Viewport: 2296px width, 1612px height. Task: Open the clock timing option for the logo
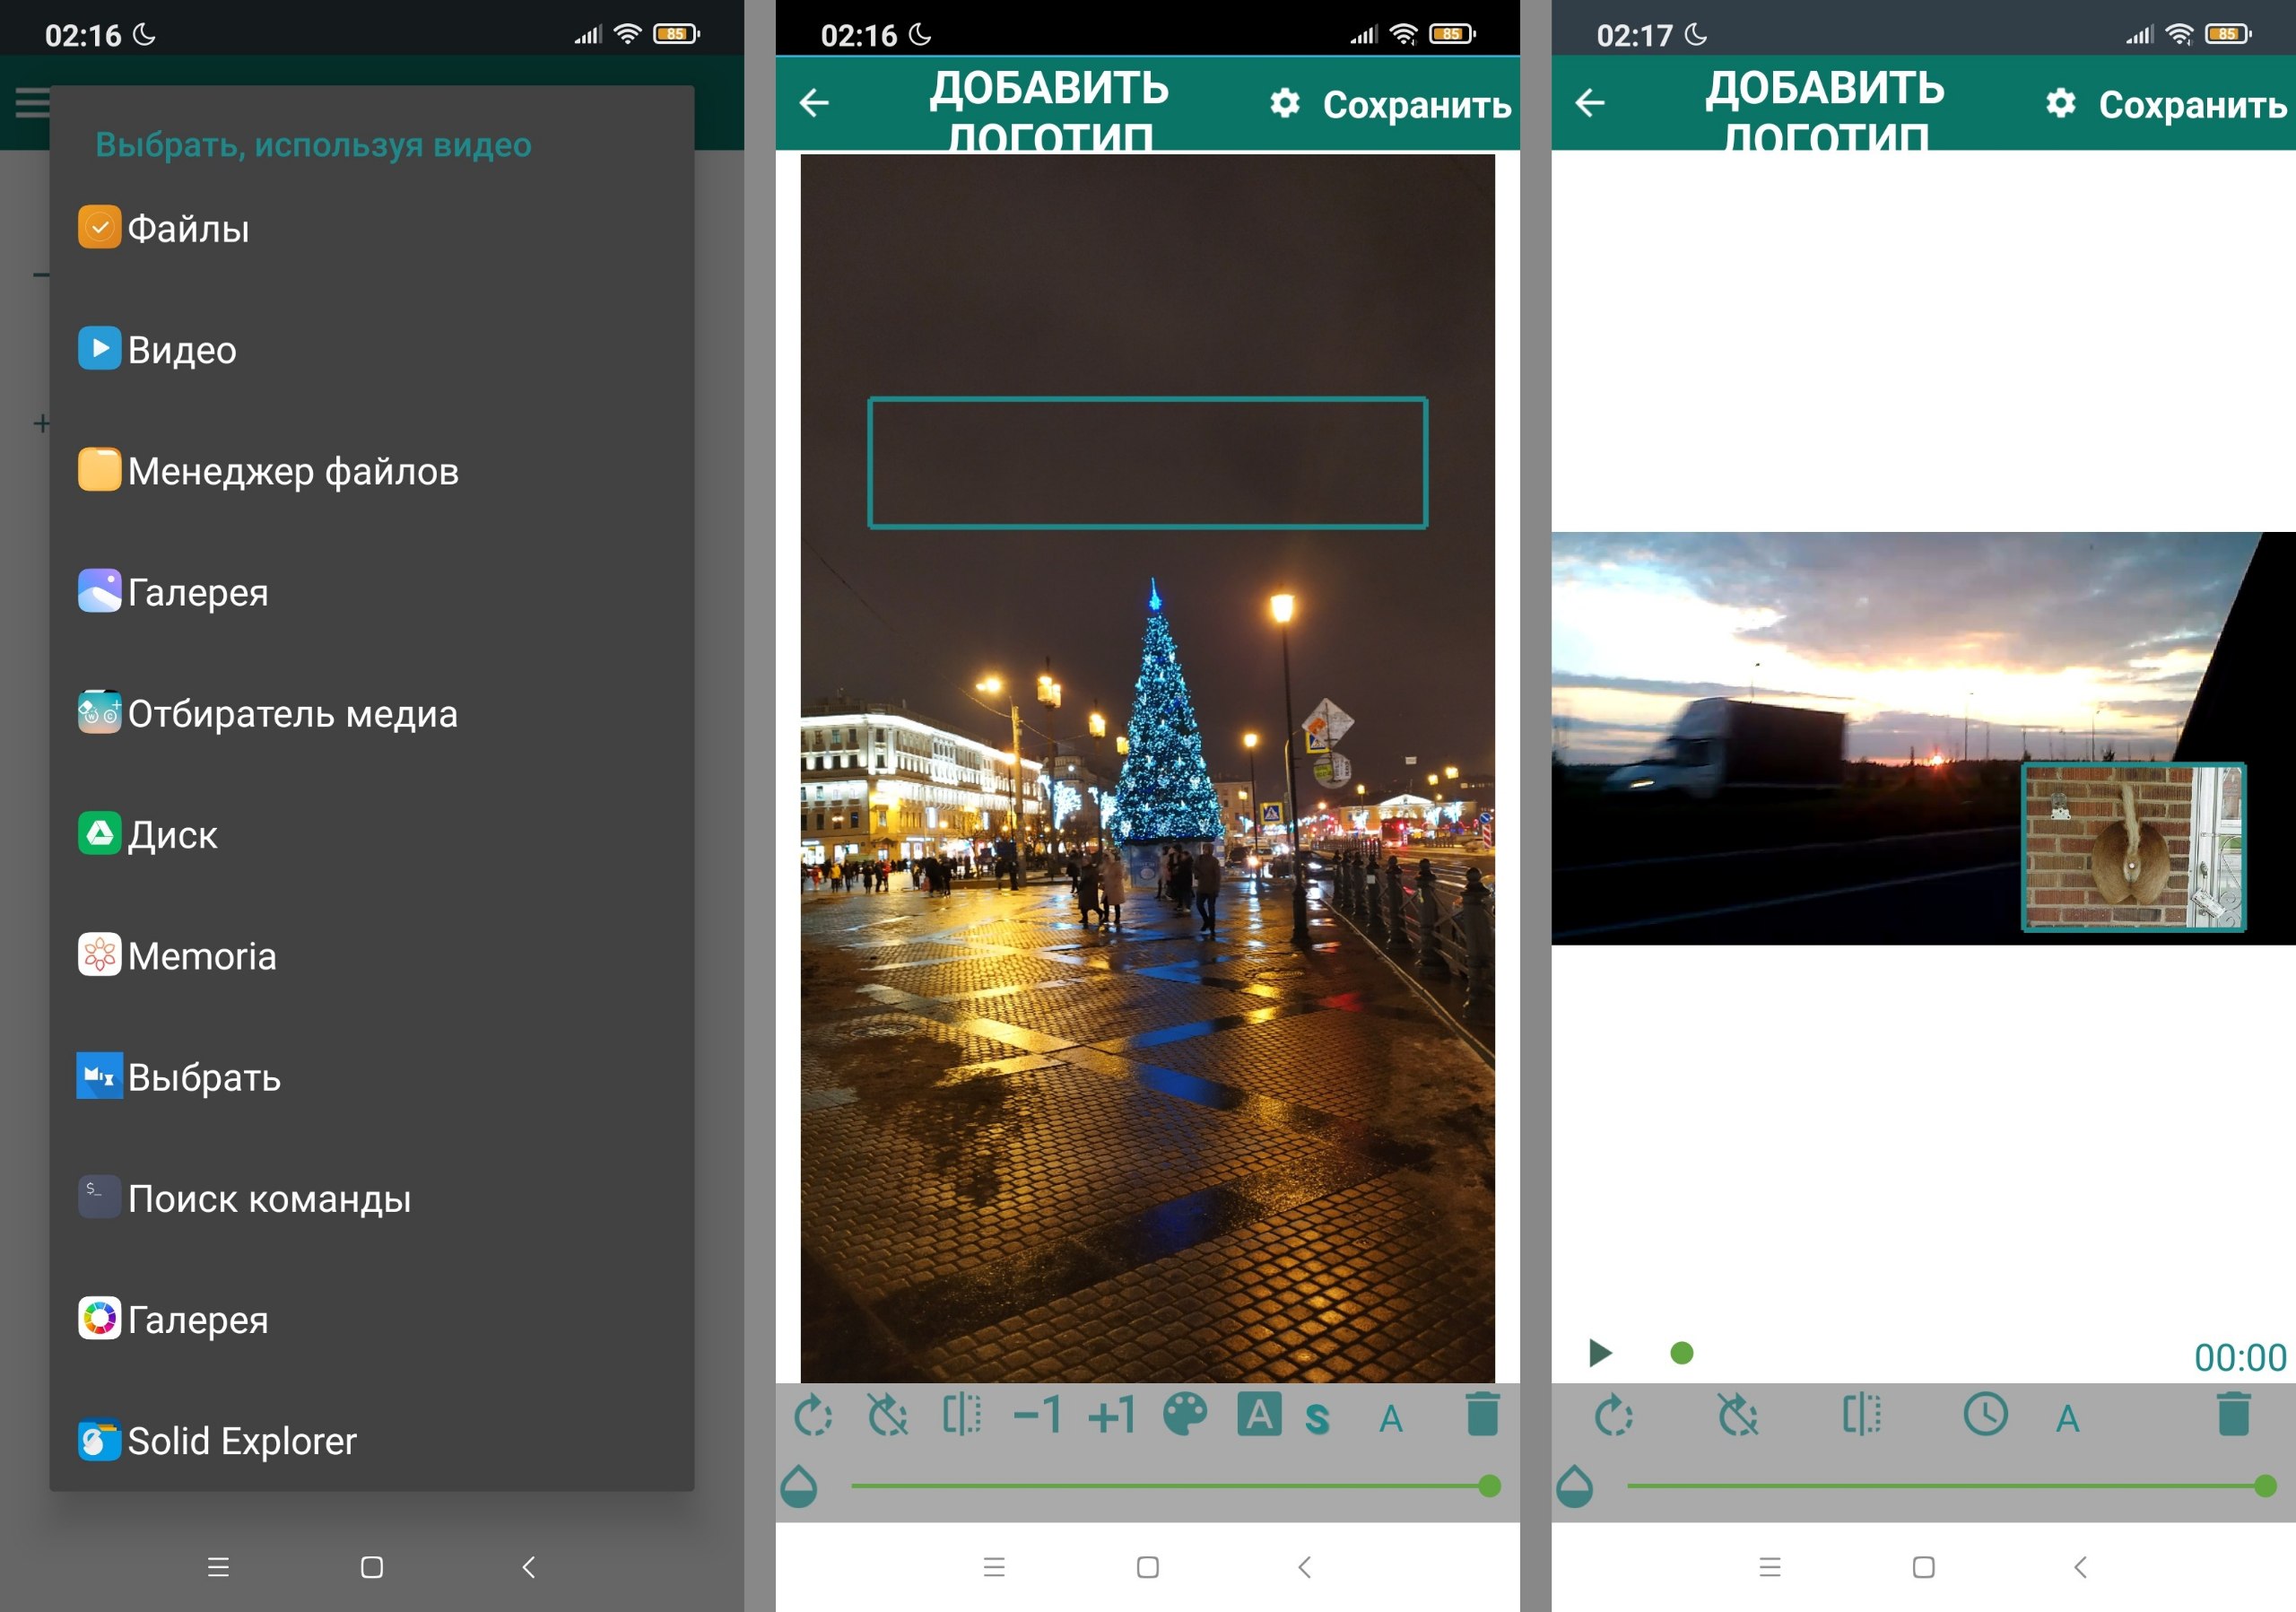point(1986,1415)
